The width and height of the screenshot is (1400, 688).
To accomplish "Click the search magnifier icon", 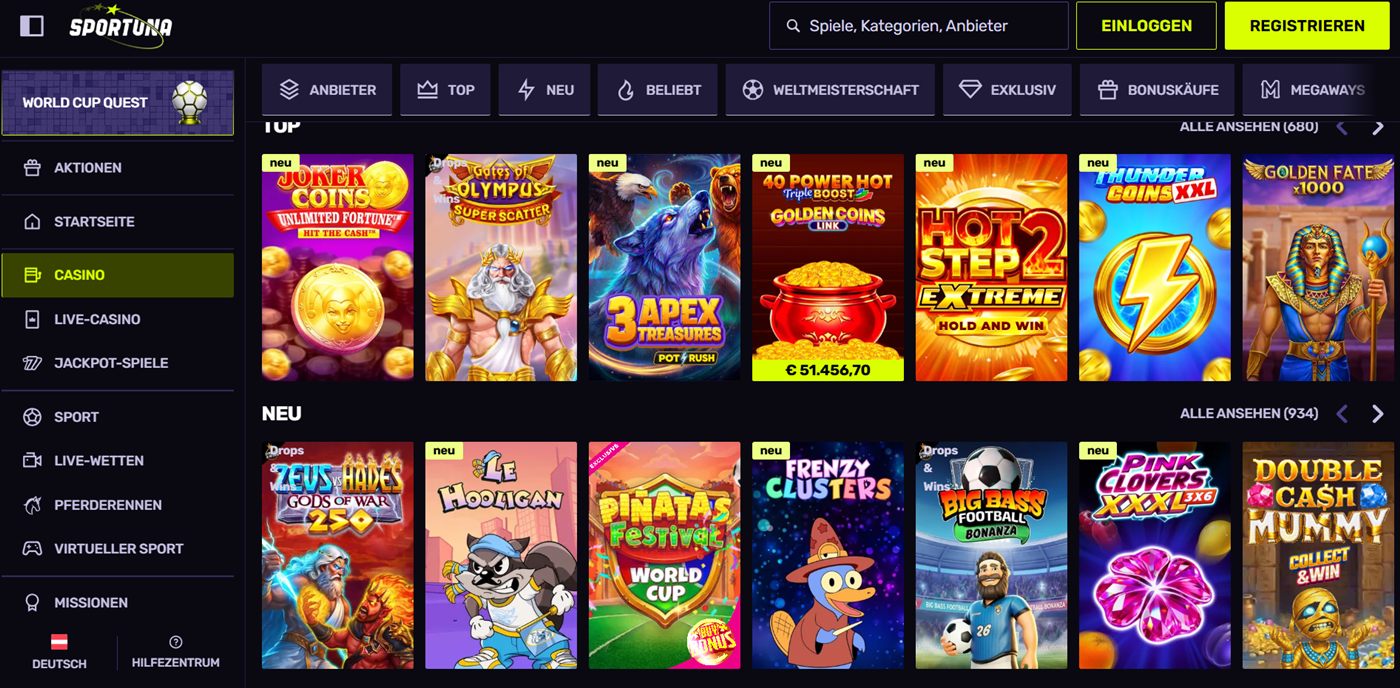I will pyautogui.click(x=794, y=26).
